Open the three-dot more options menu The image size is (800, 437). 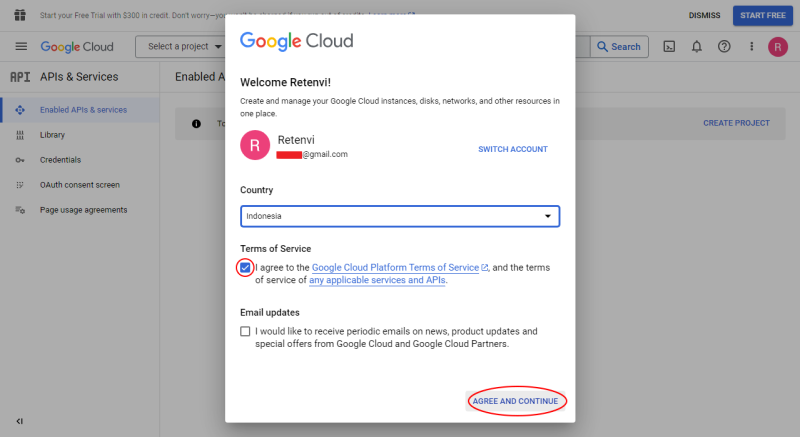pos(752,46)
